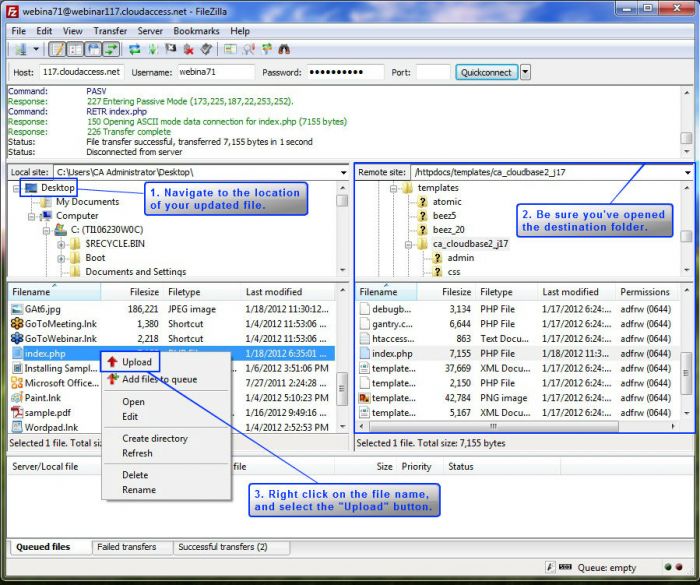The height and width of the screenshot is (585, 700).
Task: Open the Local site path dropdown
Action: click(x=343, y=172)
